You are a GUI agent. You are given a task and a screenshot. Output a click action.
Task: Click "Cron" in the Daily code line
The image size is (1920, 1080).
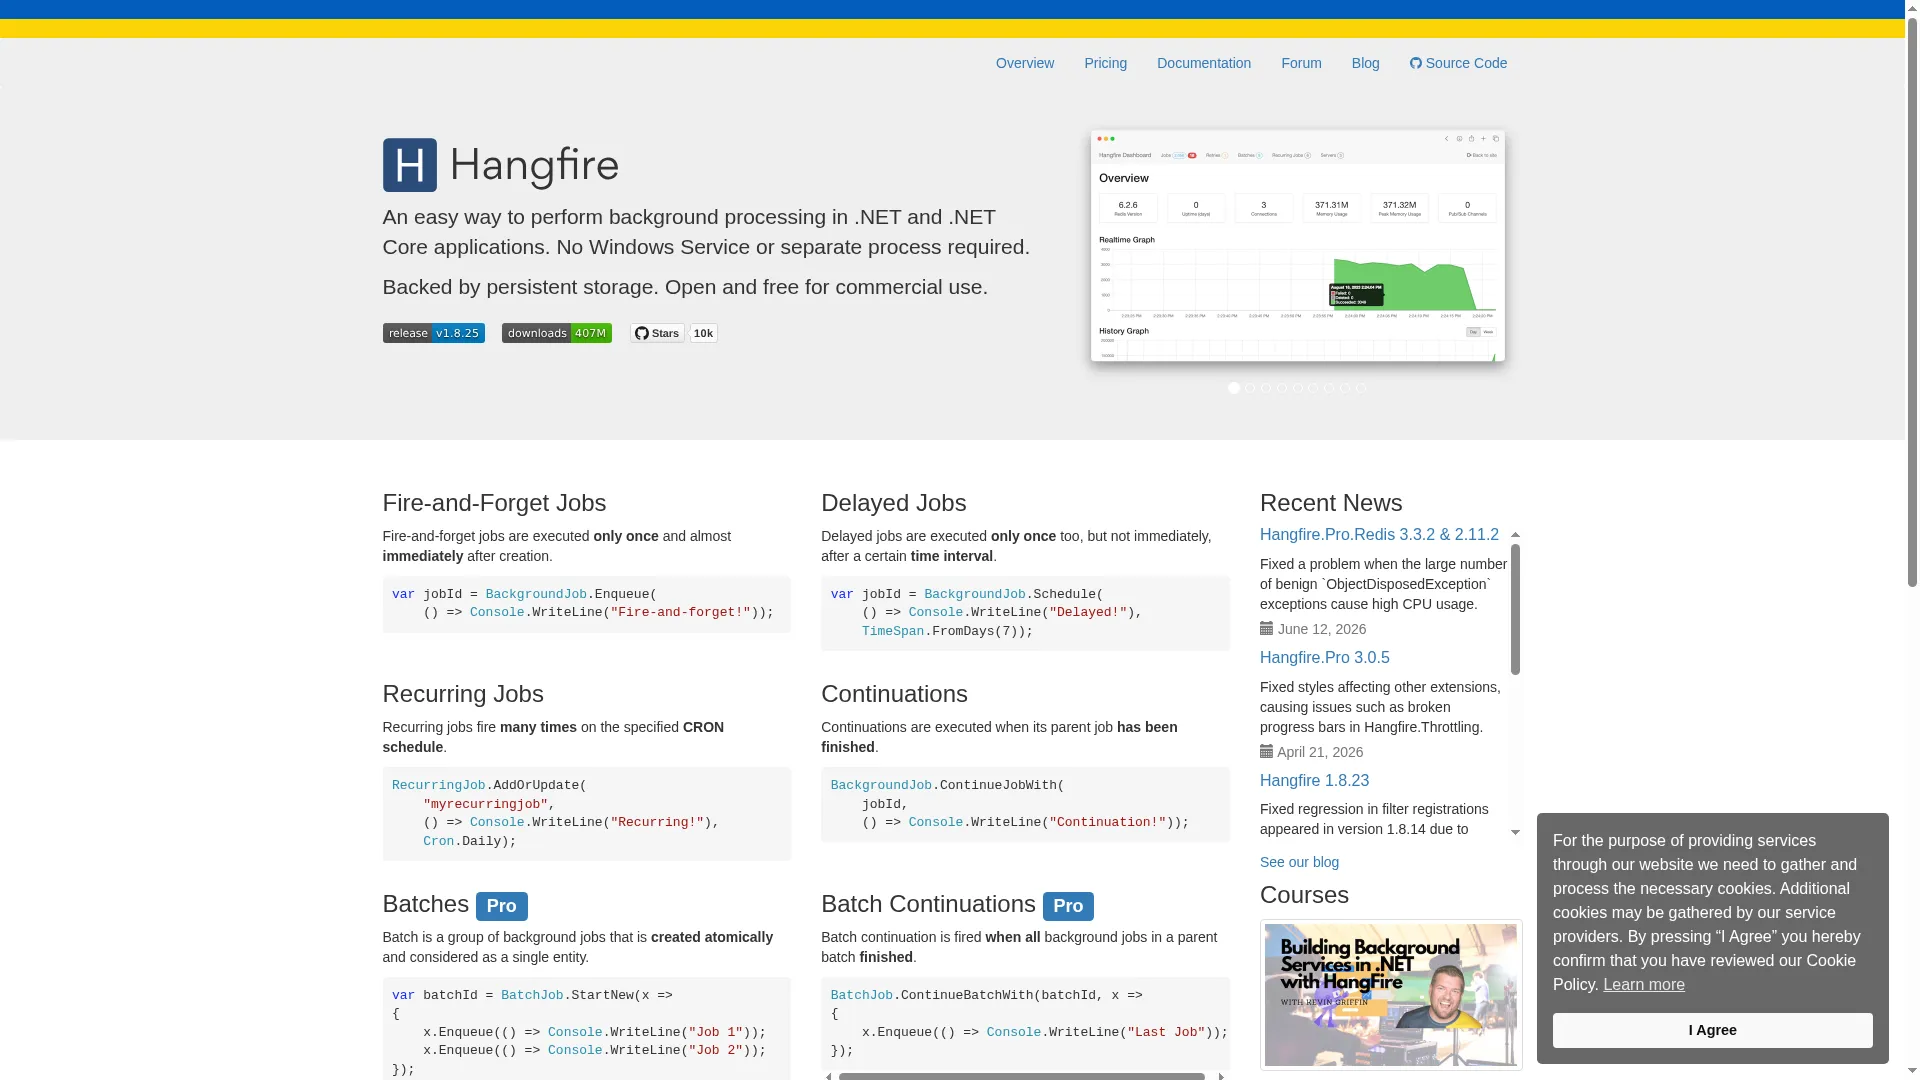(x=438, y=841)
